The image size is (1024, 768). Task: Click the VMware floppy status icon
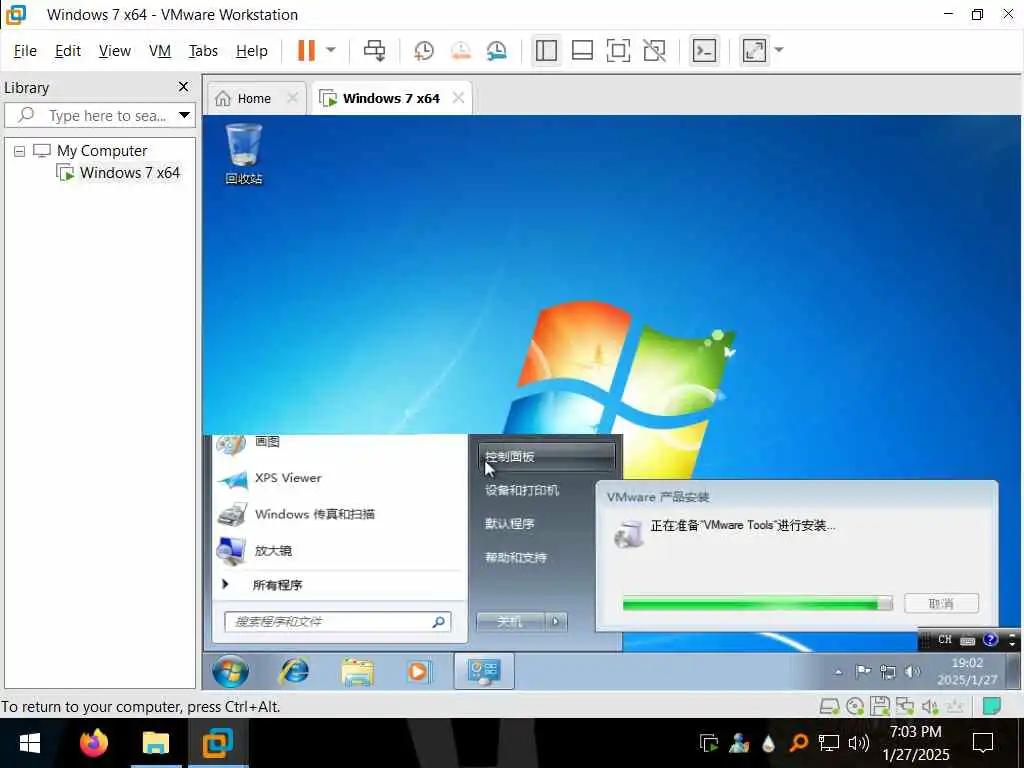(880, 706)
